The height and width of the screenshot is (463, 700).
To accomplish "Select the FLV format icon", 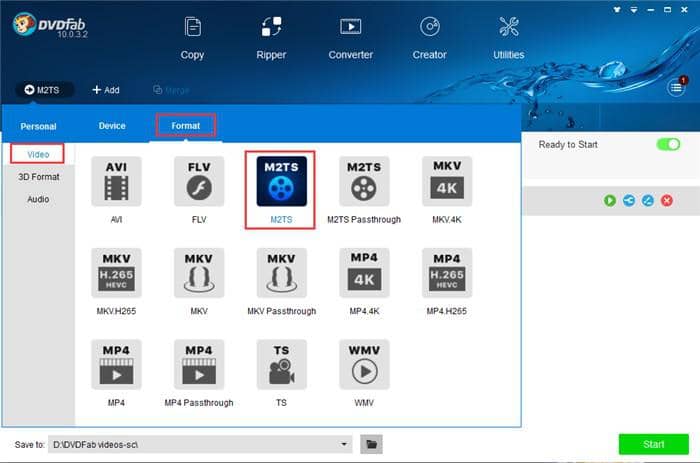I will coord(199,181).
